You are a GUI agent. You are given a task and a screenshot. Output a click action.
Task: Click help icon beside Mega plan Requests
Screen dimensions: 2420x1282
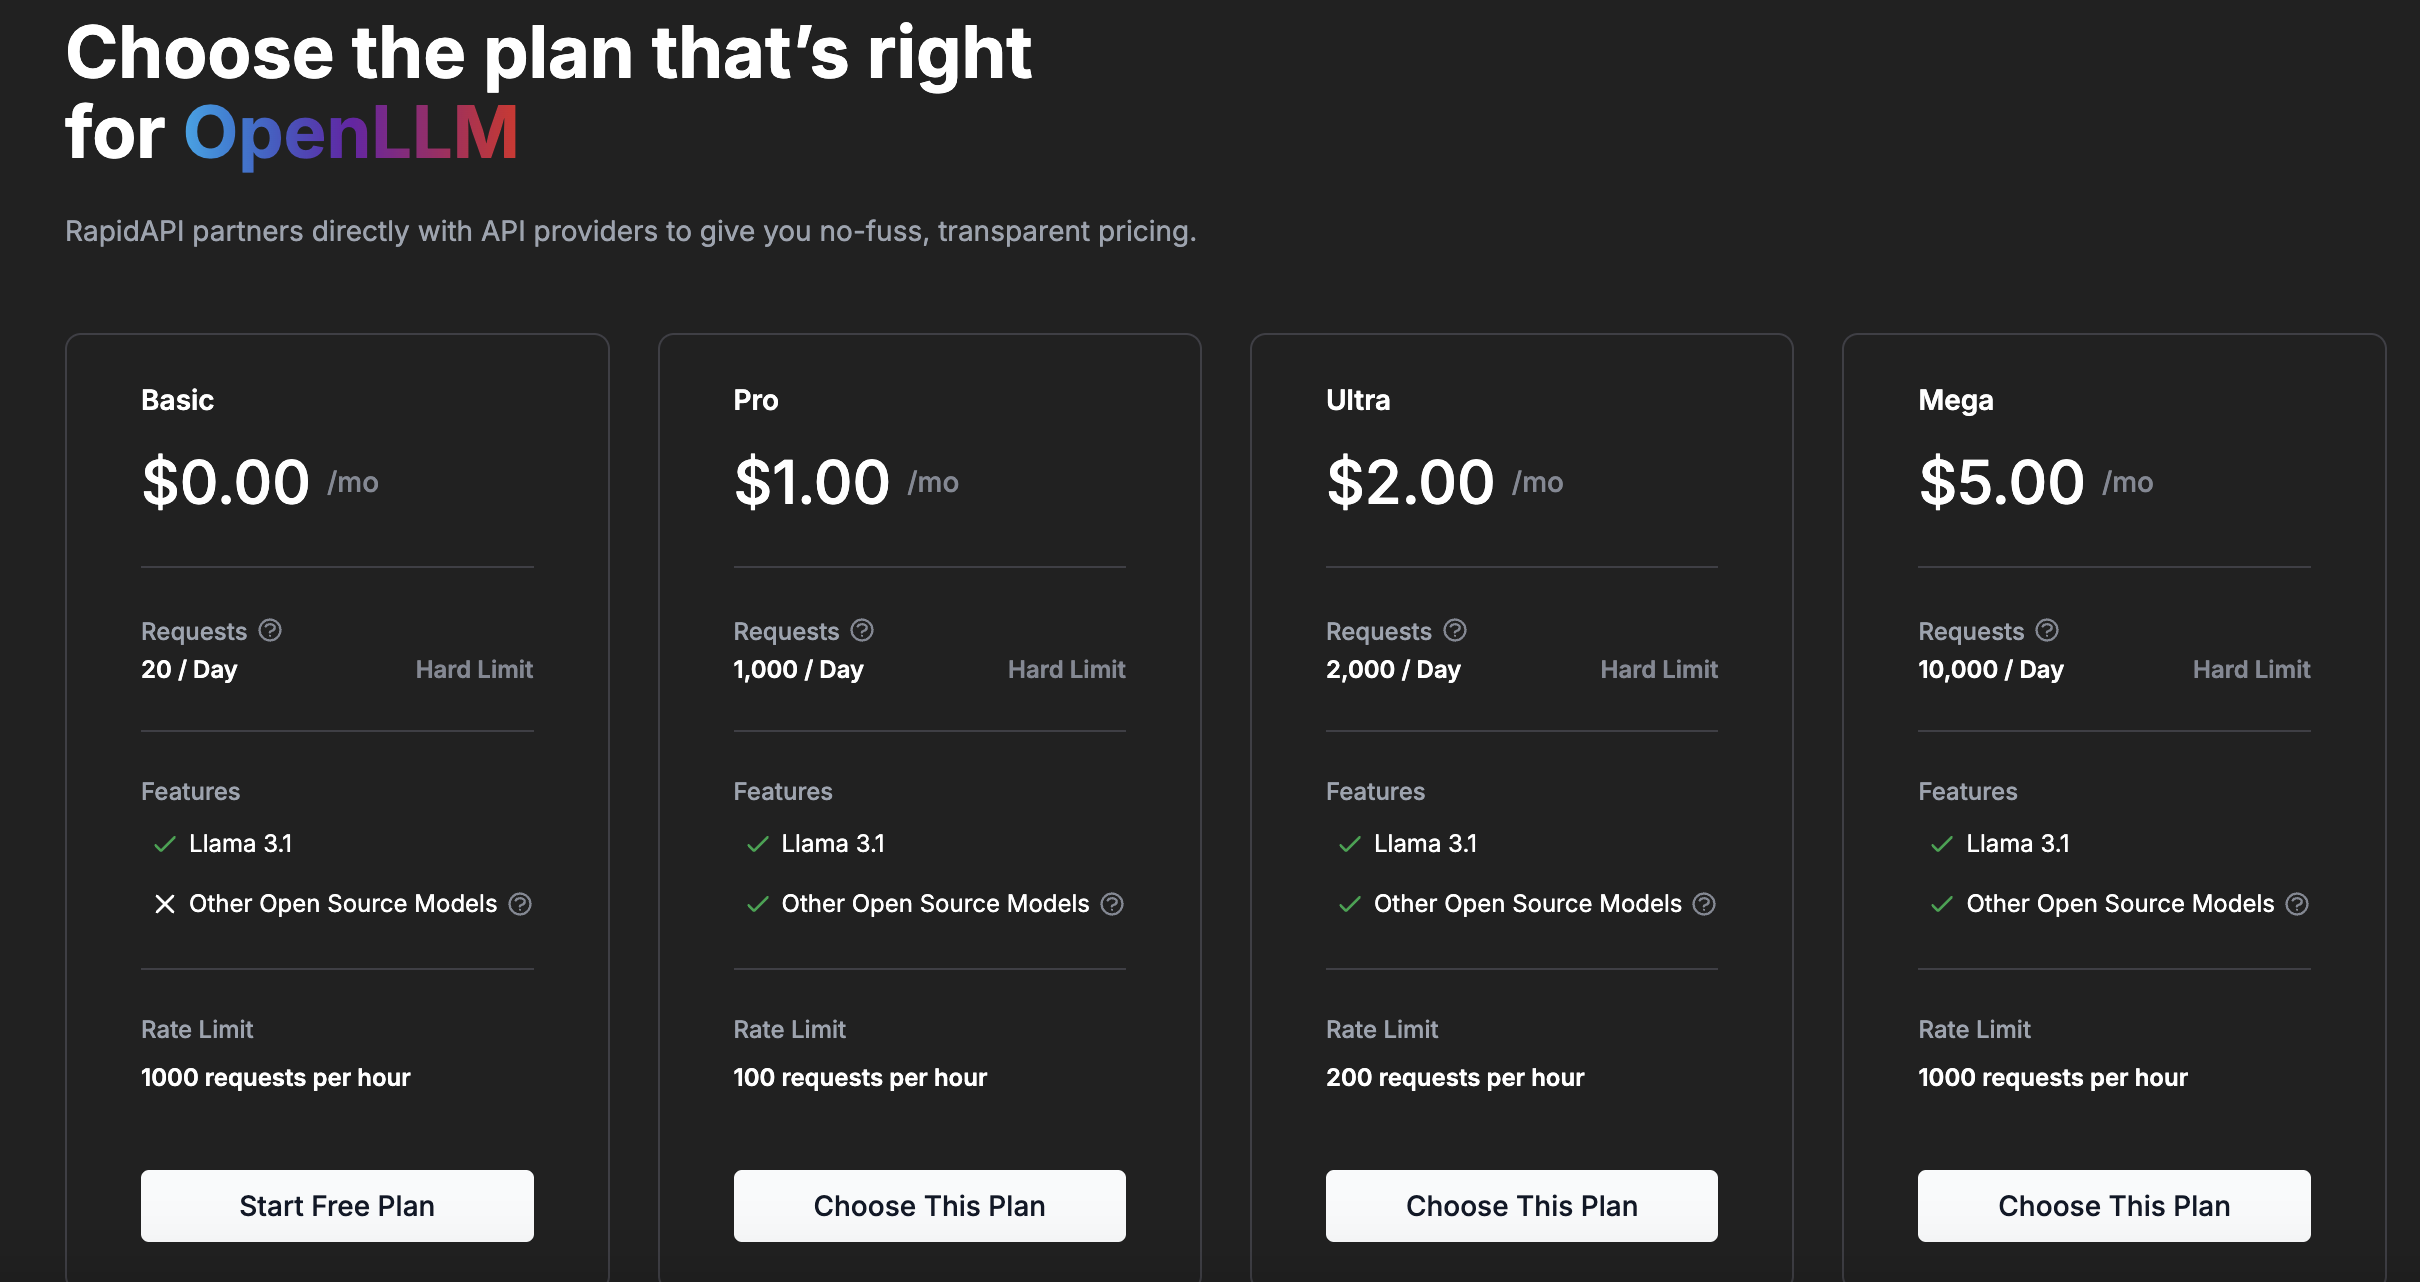coord(2047,630)
